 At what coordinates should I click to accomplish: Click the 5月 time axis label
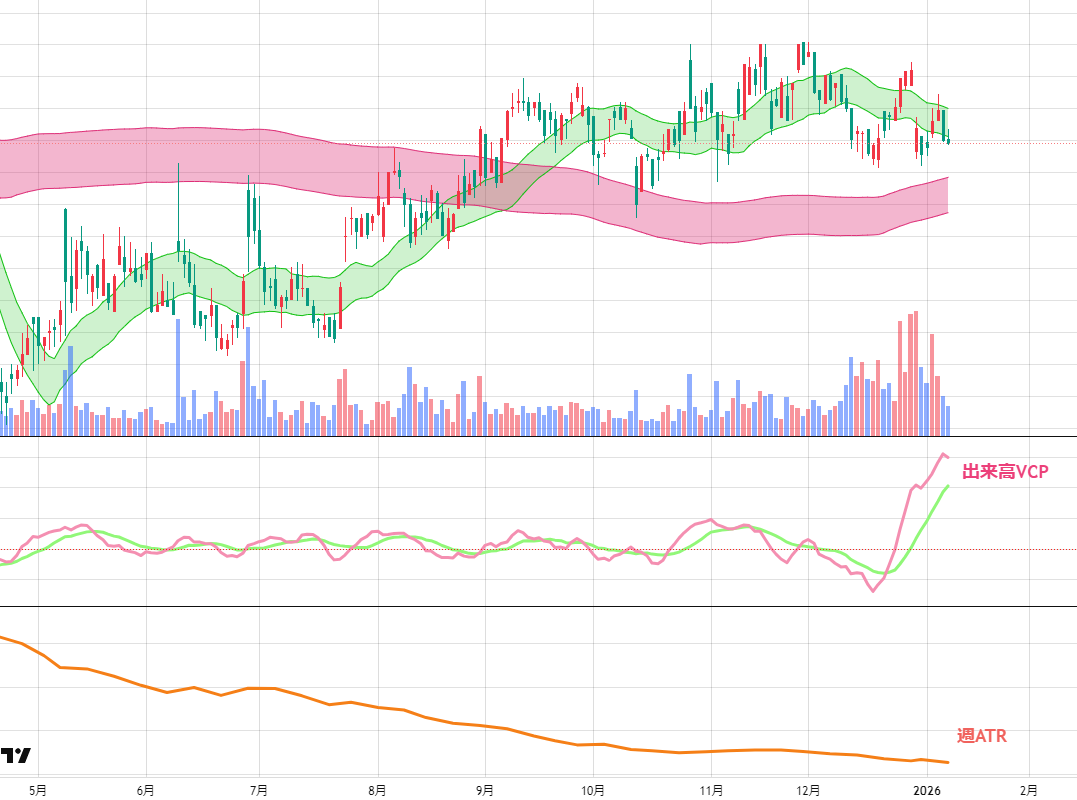pyautogui.click(x=38, y=790)
